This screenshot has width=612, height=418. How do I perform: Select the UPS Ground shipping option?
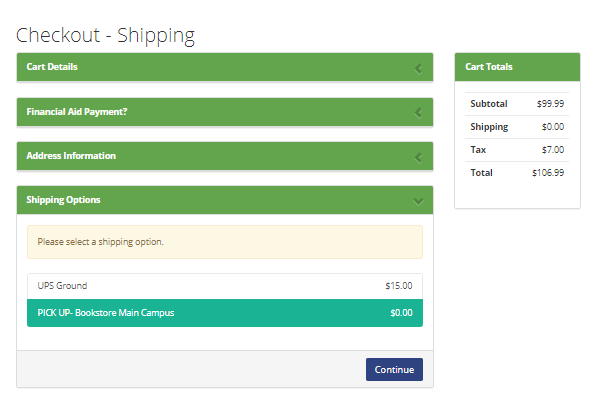(x=225, y=286)
